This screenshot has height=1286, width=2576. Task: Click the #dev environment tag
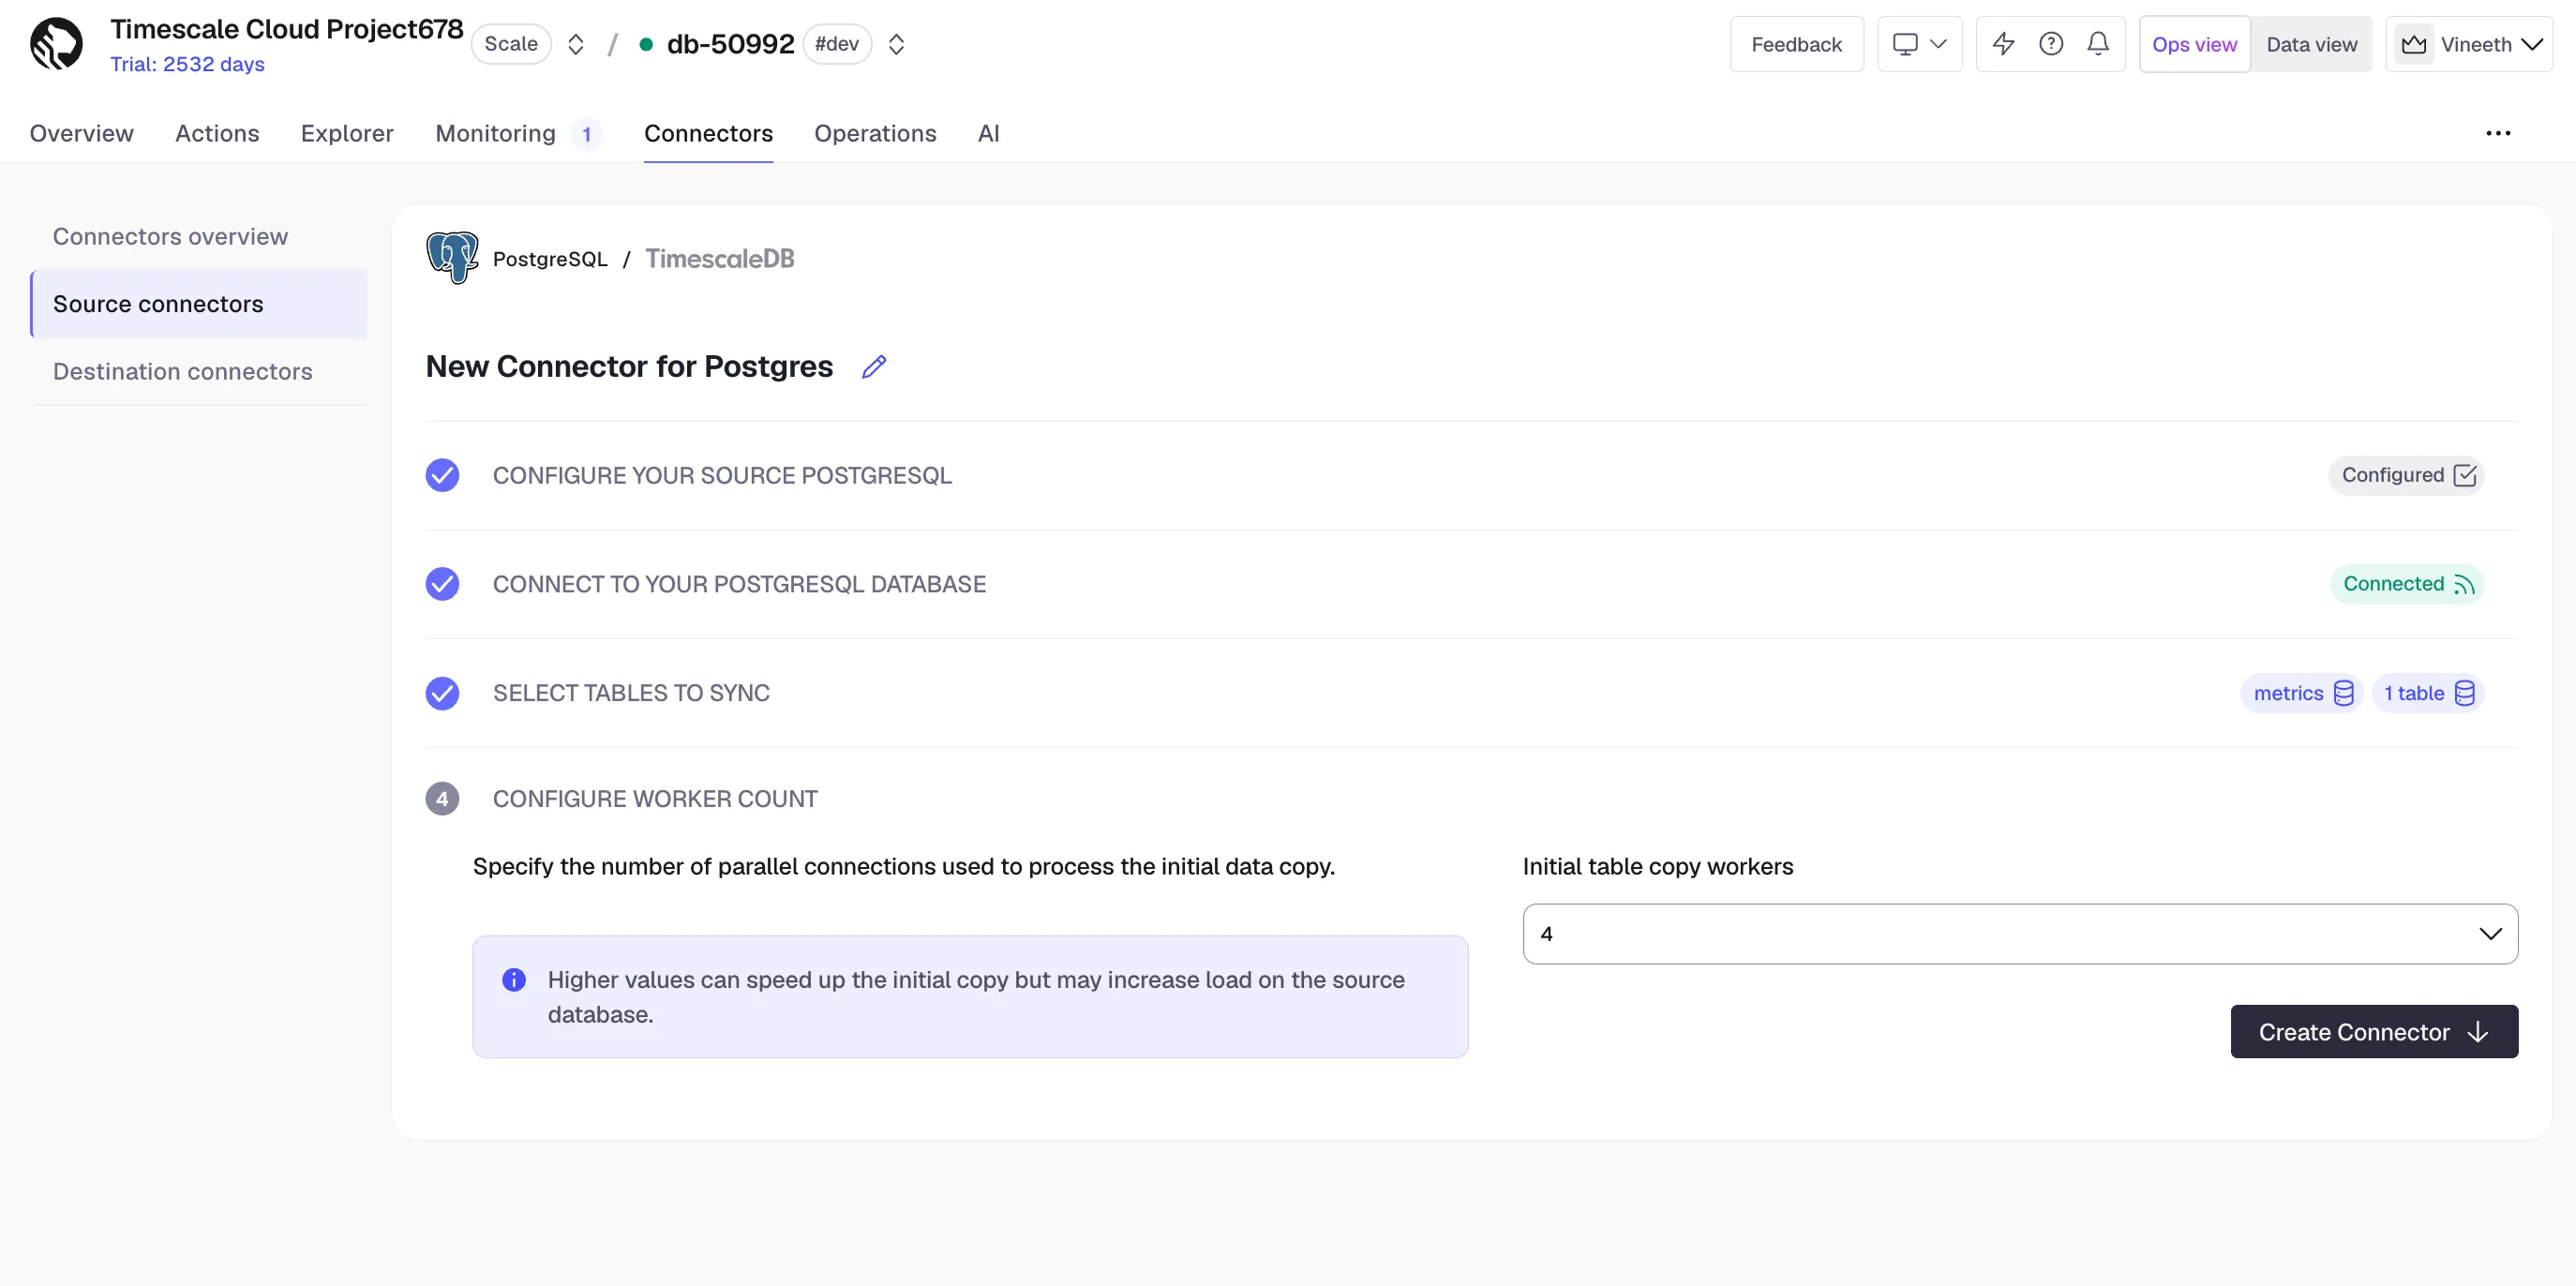[x=837, y=44]
